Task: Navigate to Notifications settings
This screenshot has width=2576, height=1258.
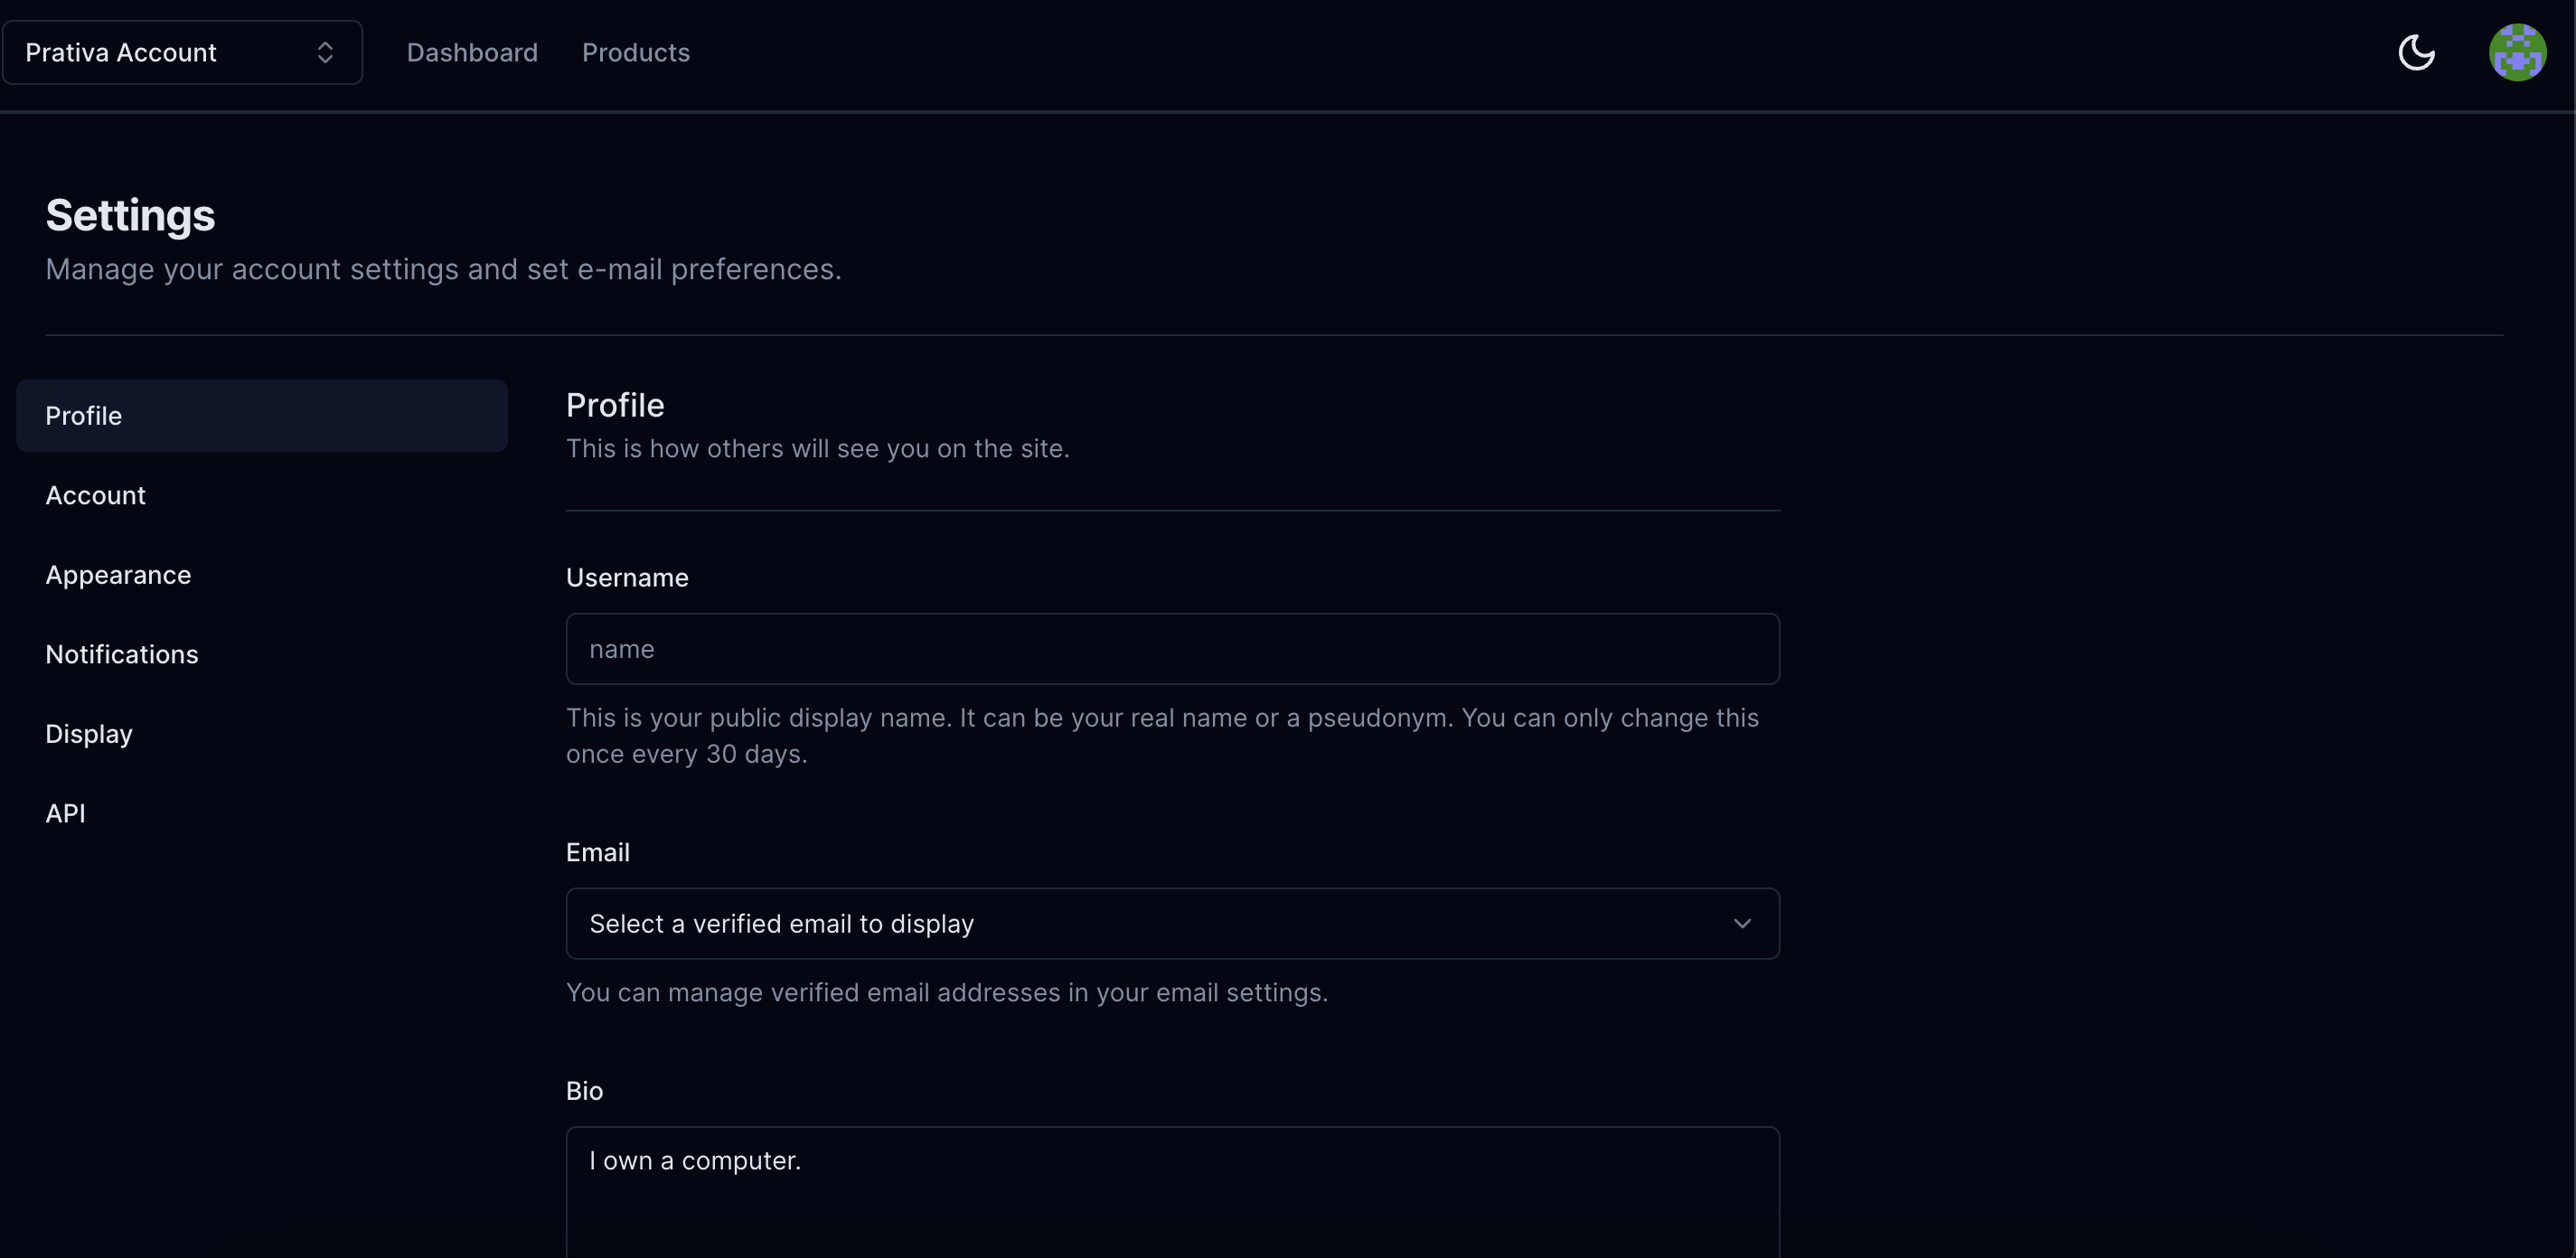Action: point(122,654)
